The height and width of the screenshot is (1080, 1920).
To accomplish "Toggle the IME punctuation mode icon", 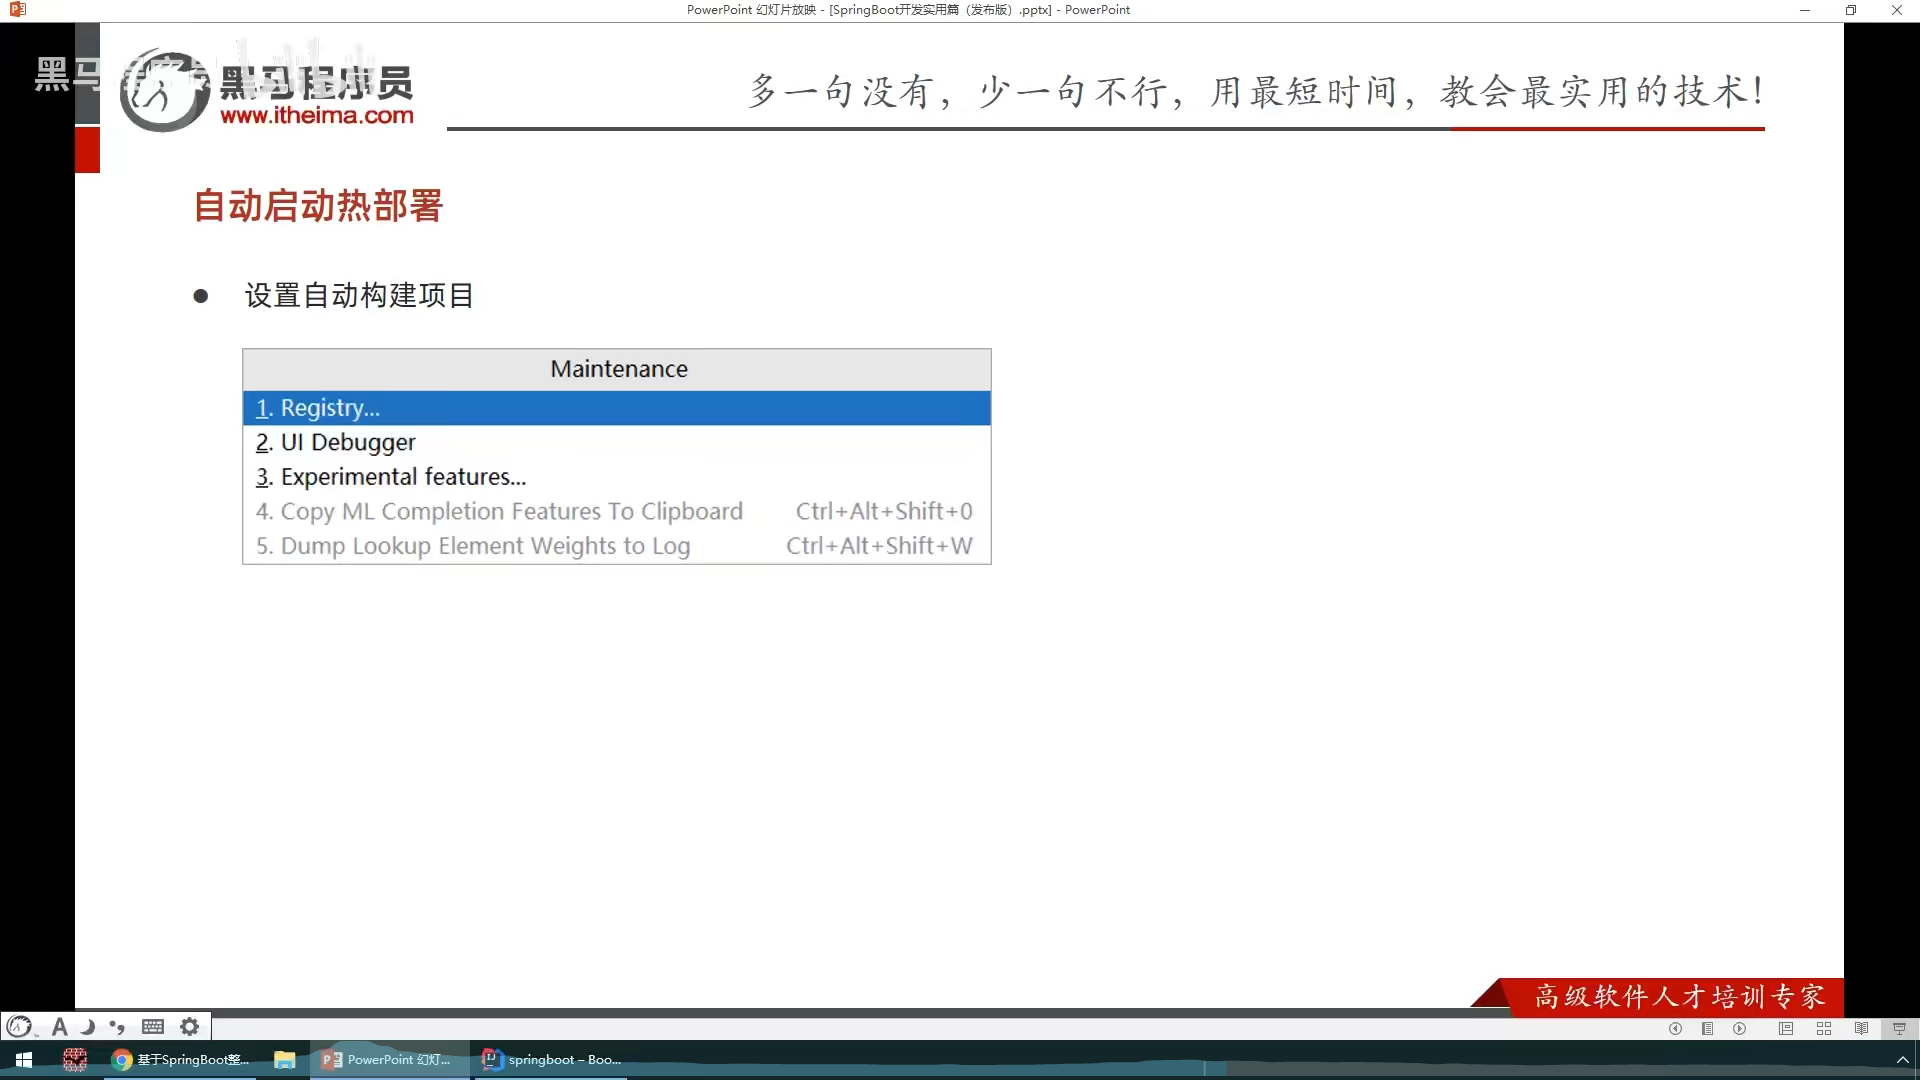I will pos(118,1026).
